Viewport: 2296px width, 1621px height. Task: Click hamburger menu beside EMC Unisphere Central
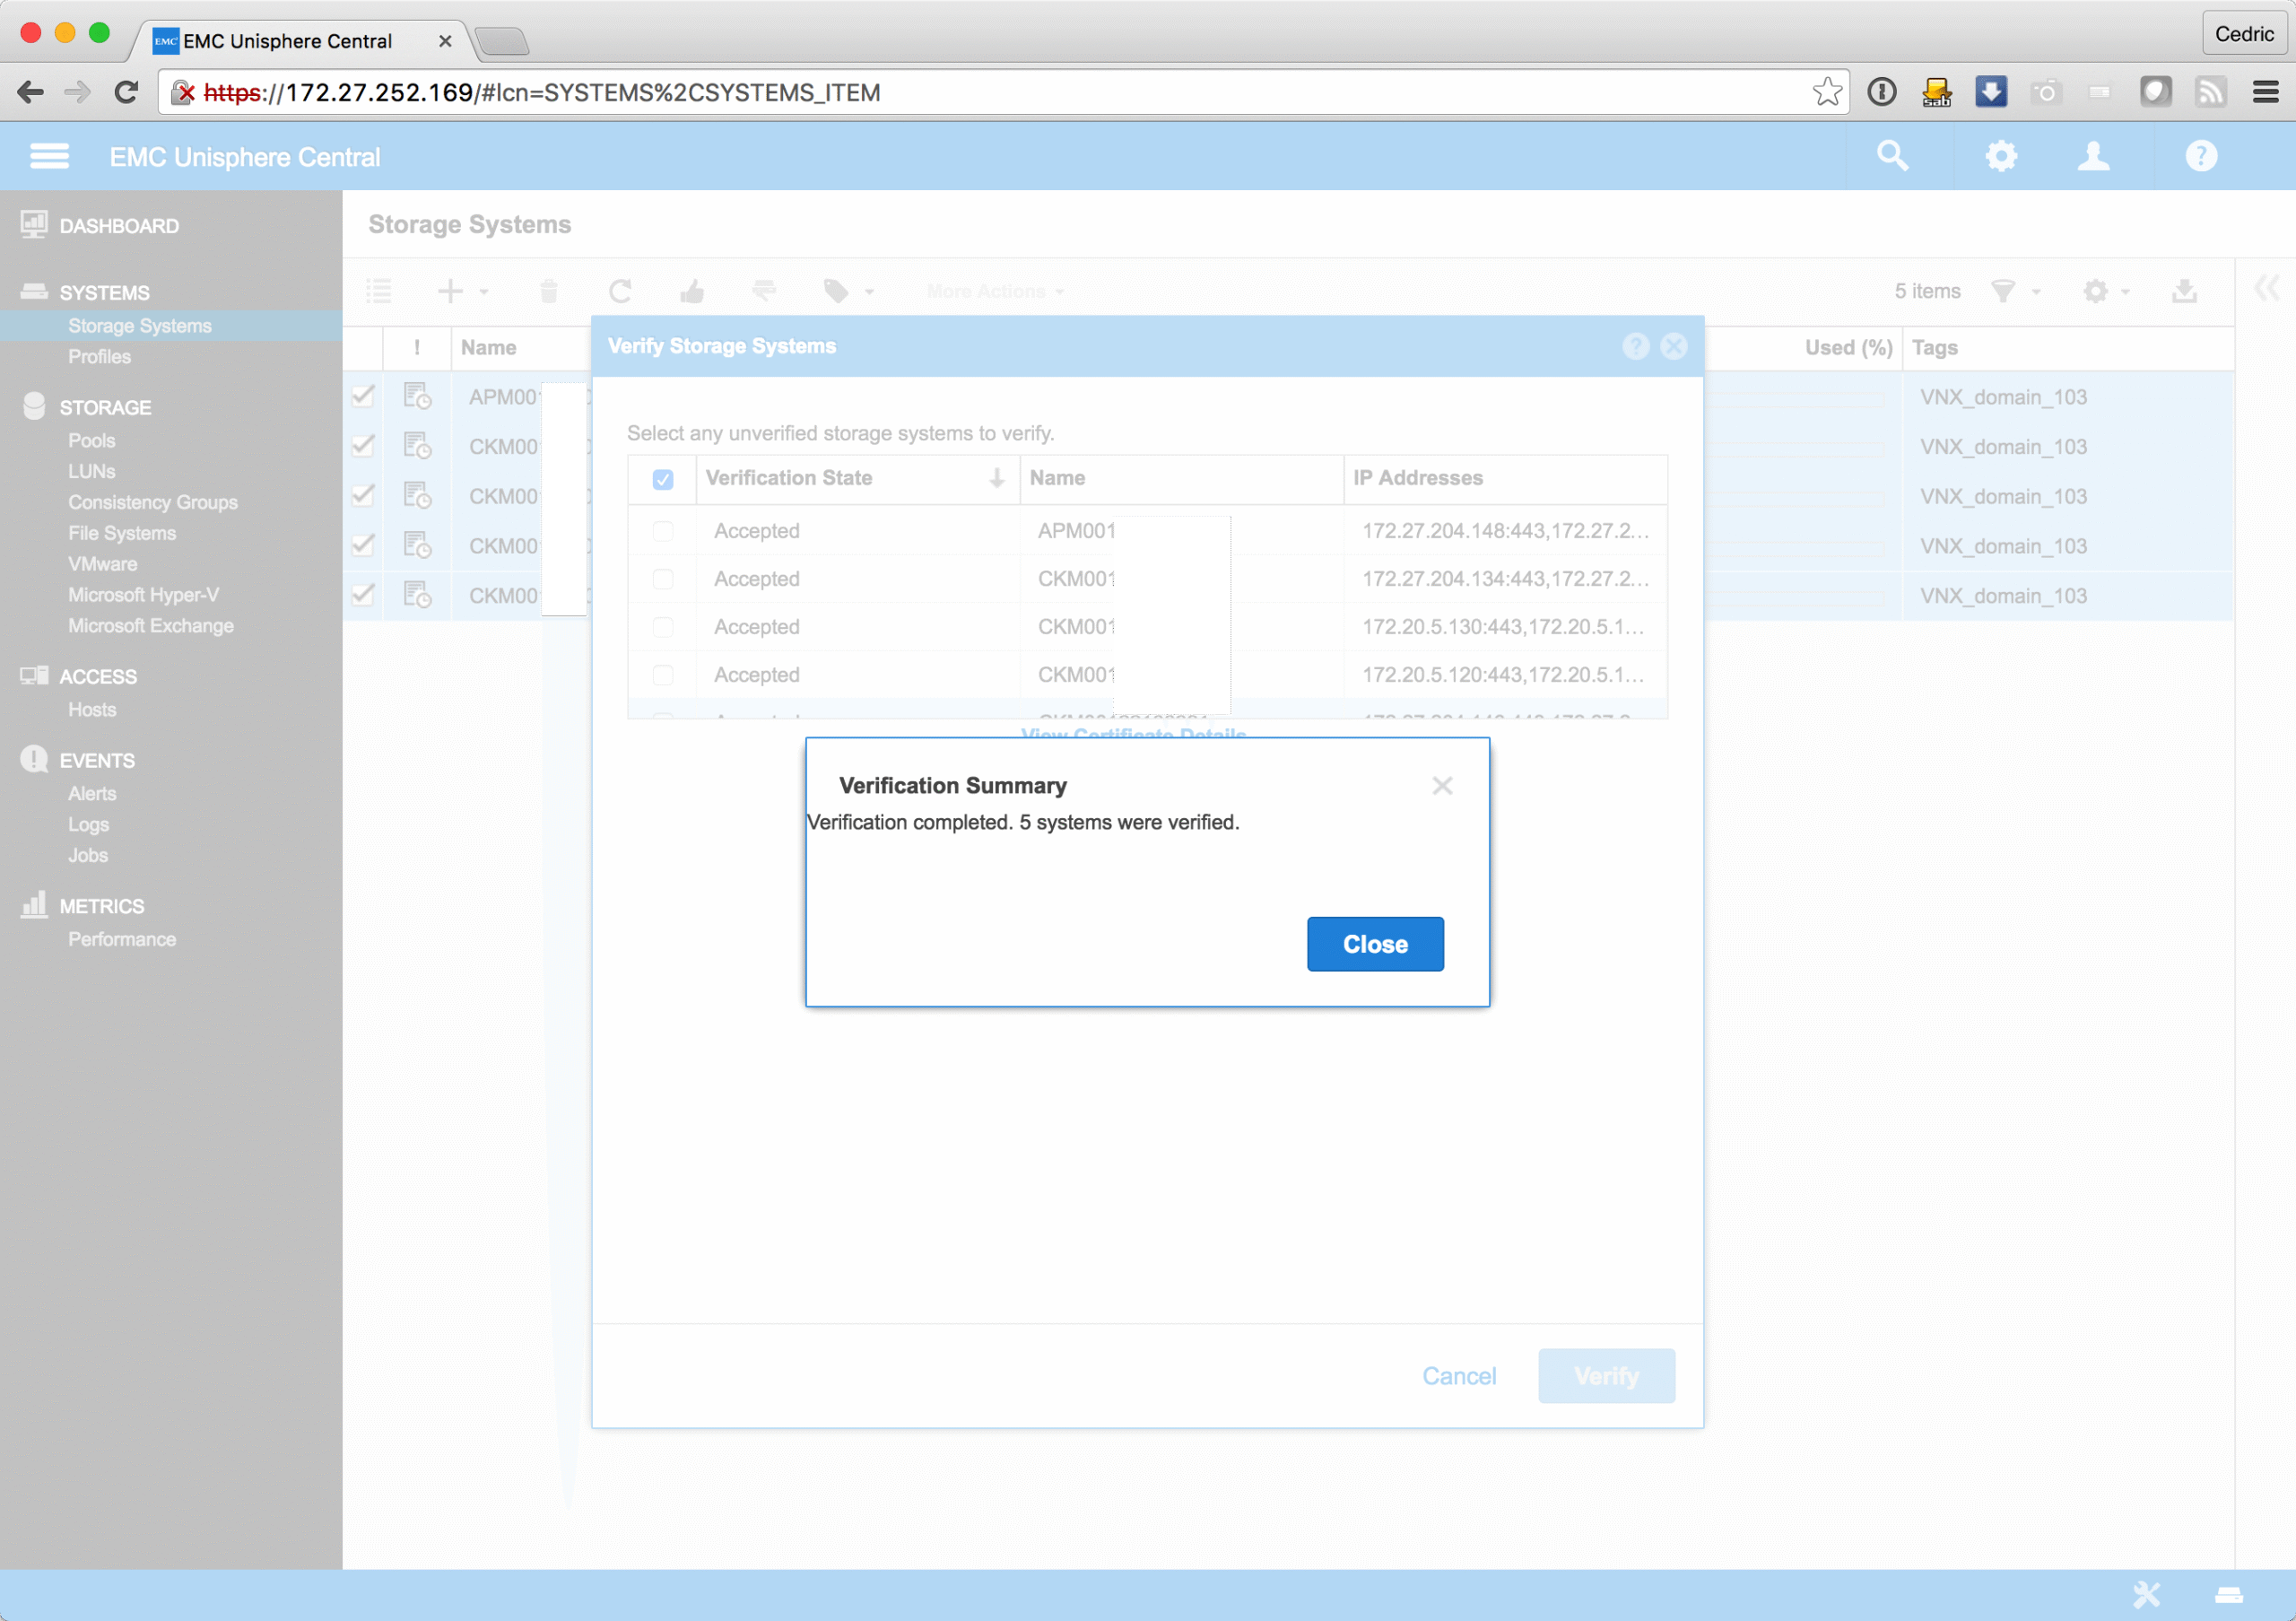coord(49,156)
